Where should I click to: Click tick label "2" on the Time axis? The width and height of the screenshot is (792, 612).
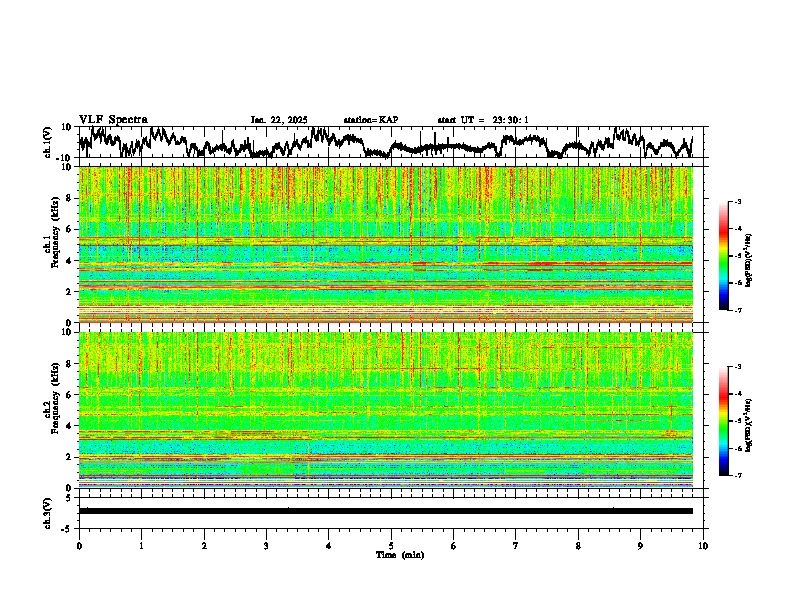[204, 546]
